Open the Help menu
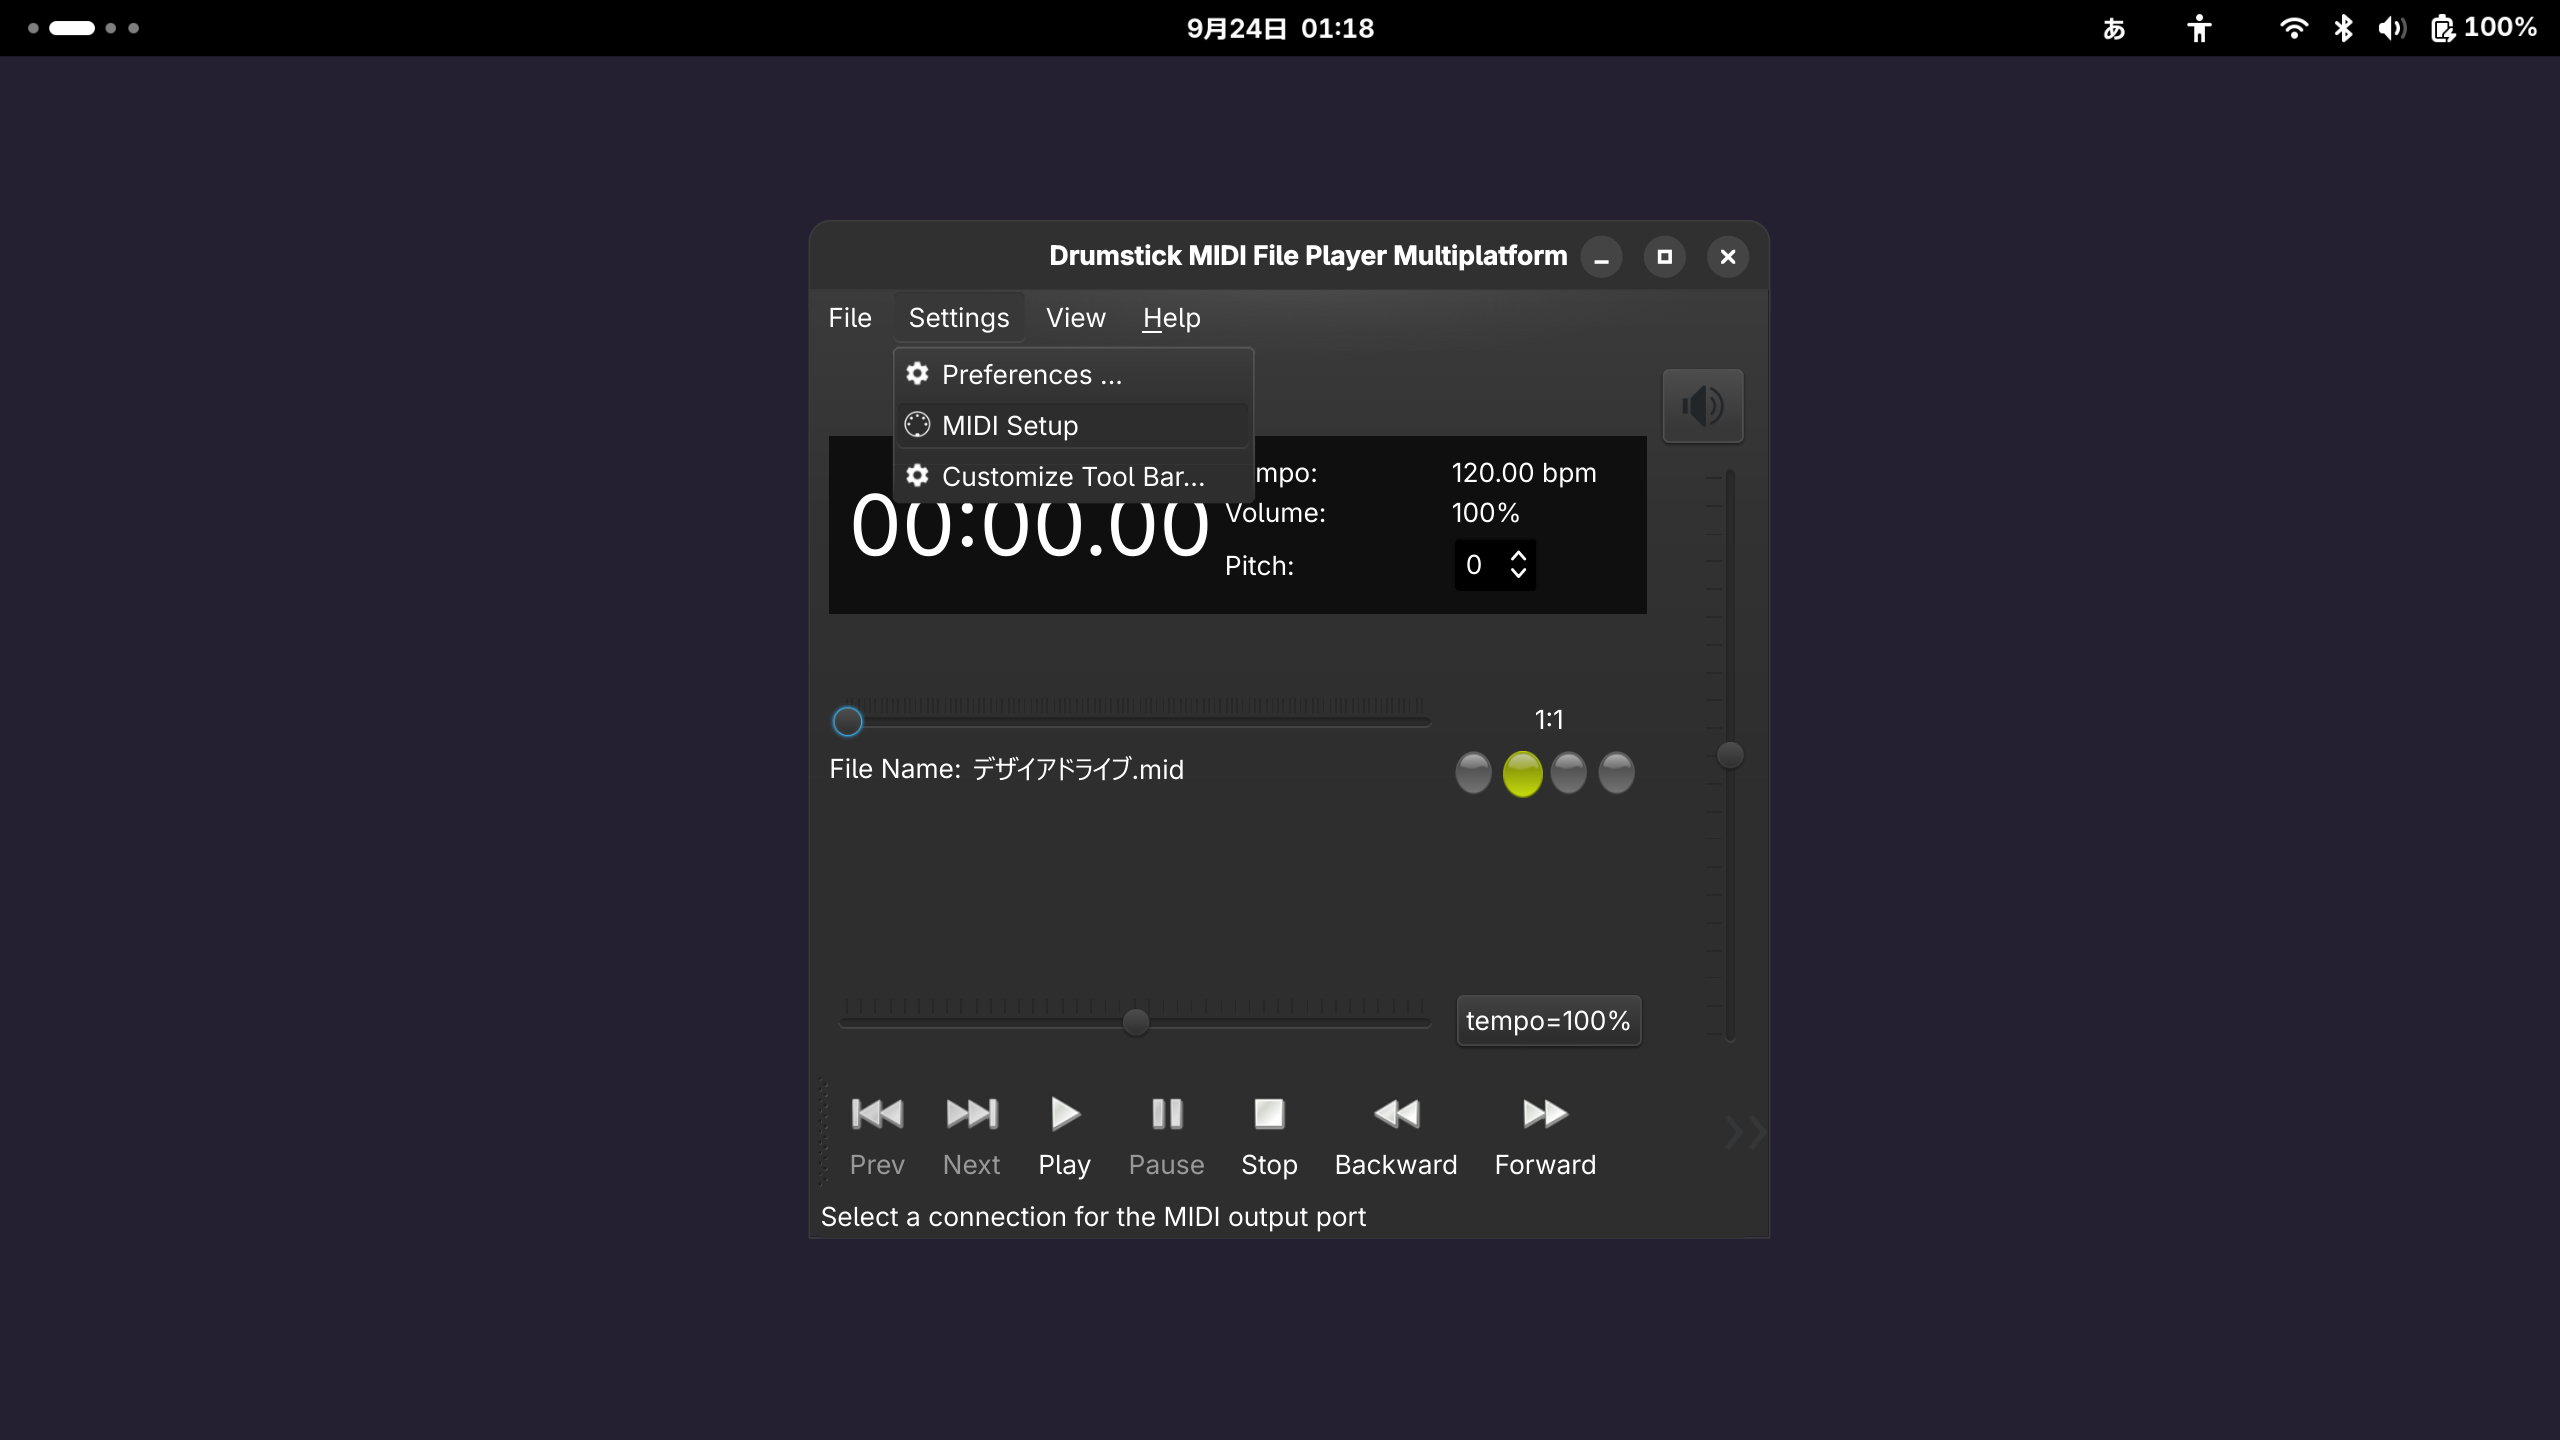 [x=1171, y=318]
